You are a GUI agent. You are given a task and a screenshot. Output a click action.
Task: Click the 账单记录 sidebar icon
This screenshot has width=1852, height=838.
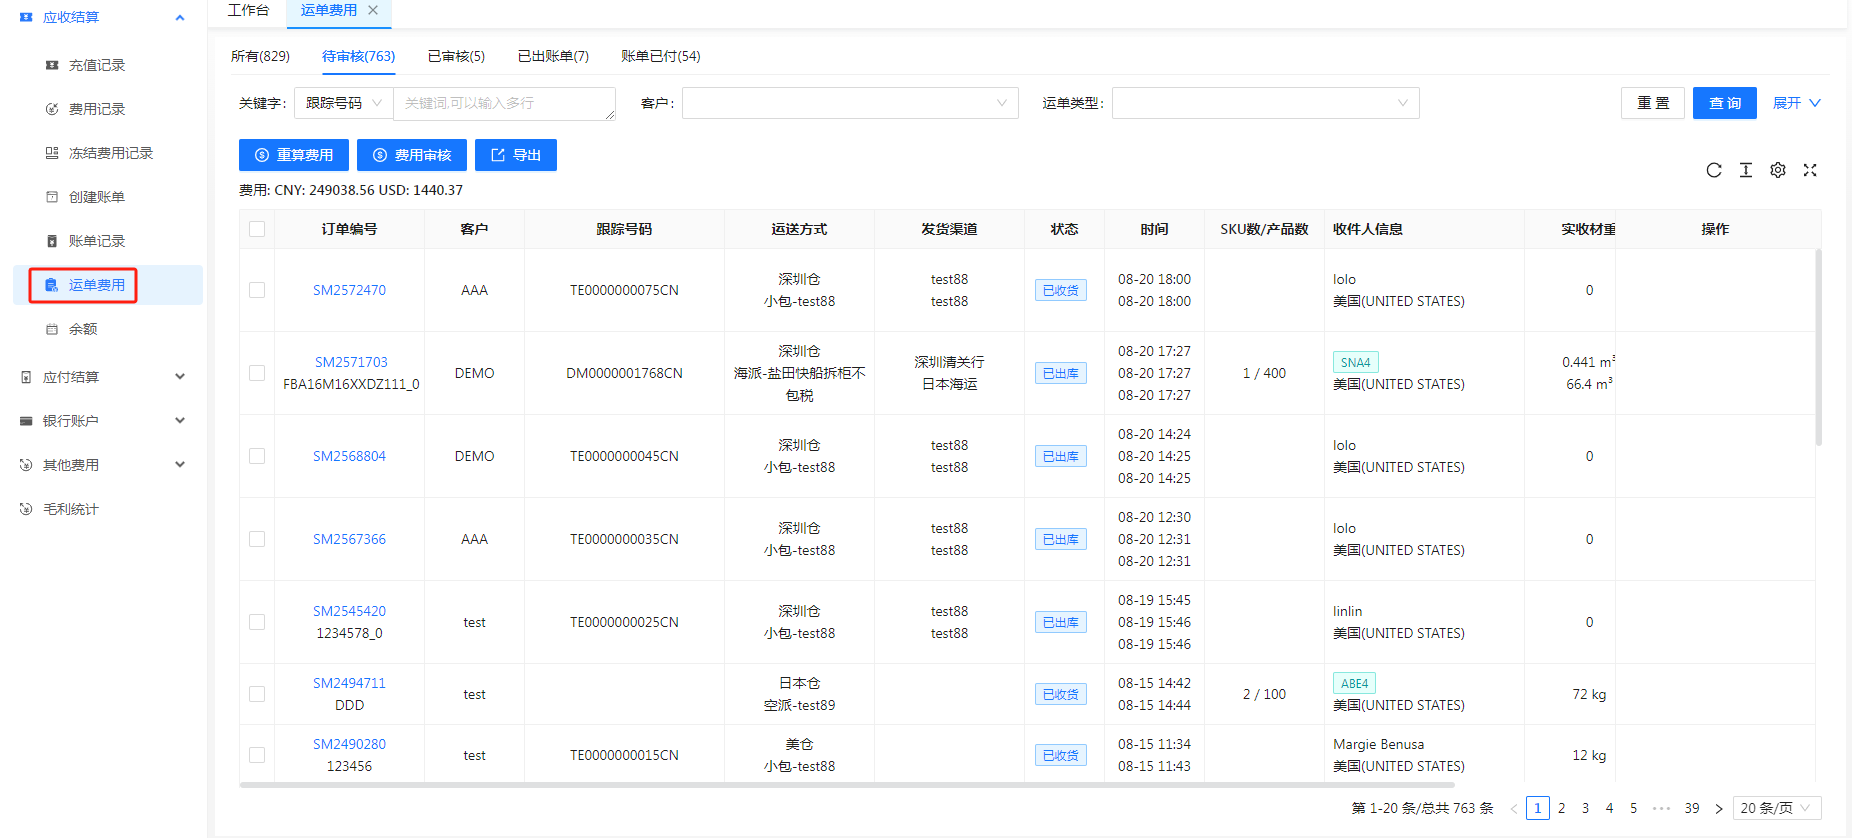[x=52, y=241]
